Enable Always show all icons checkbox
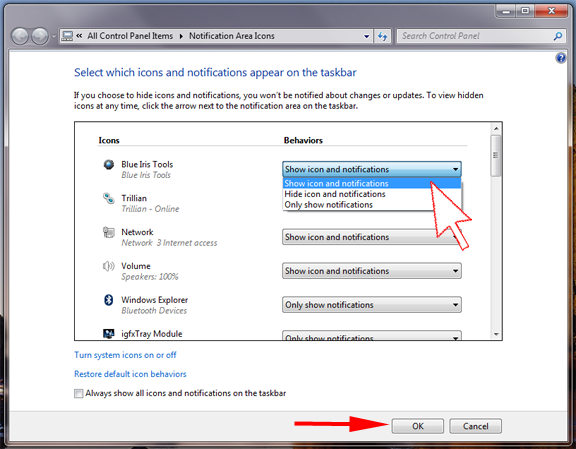576x449 pixels. (79, 394)
